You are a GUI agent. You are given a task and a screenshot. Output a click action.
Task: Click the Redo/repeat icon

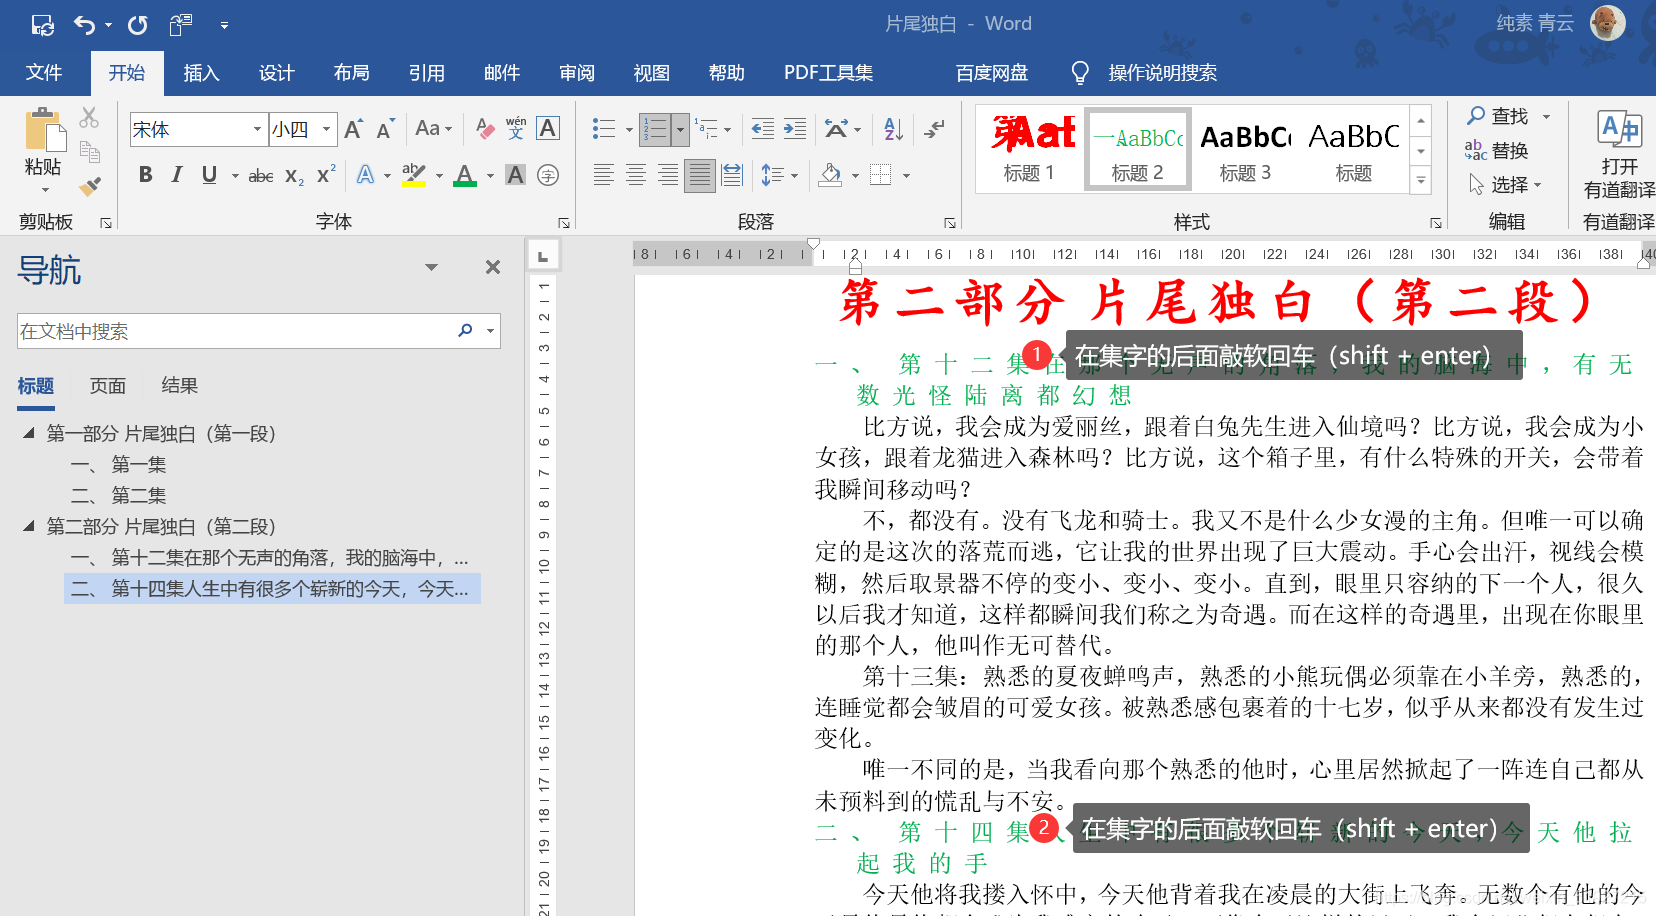pyautogui.click(x=138, y=25)
